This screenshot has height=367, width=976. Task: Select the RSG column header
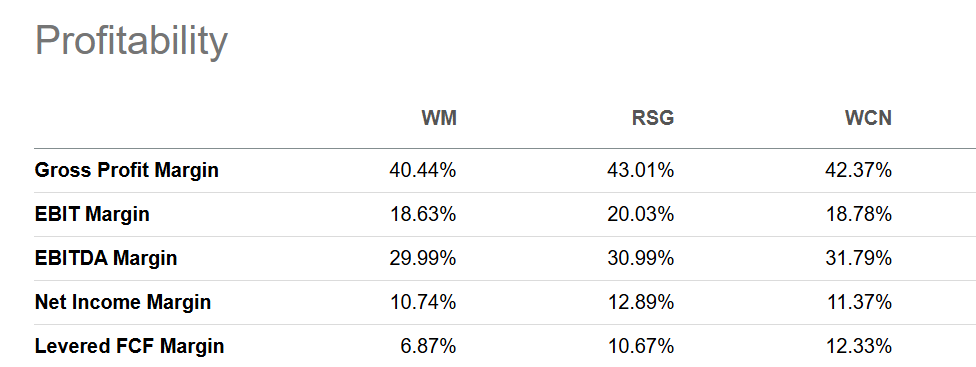pyautogui.click(x=653, y=118)
